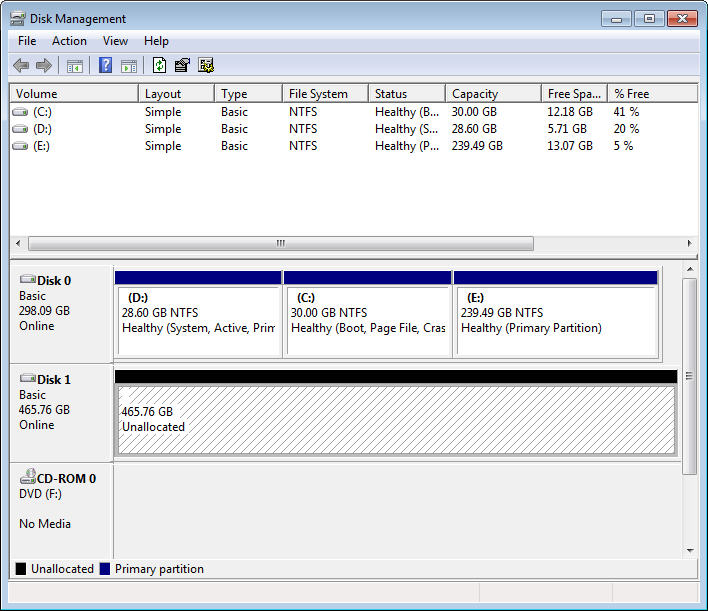
Task: Click the Healthy (P... status cell
Action: [x=407, y=146]
